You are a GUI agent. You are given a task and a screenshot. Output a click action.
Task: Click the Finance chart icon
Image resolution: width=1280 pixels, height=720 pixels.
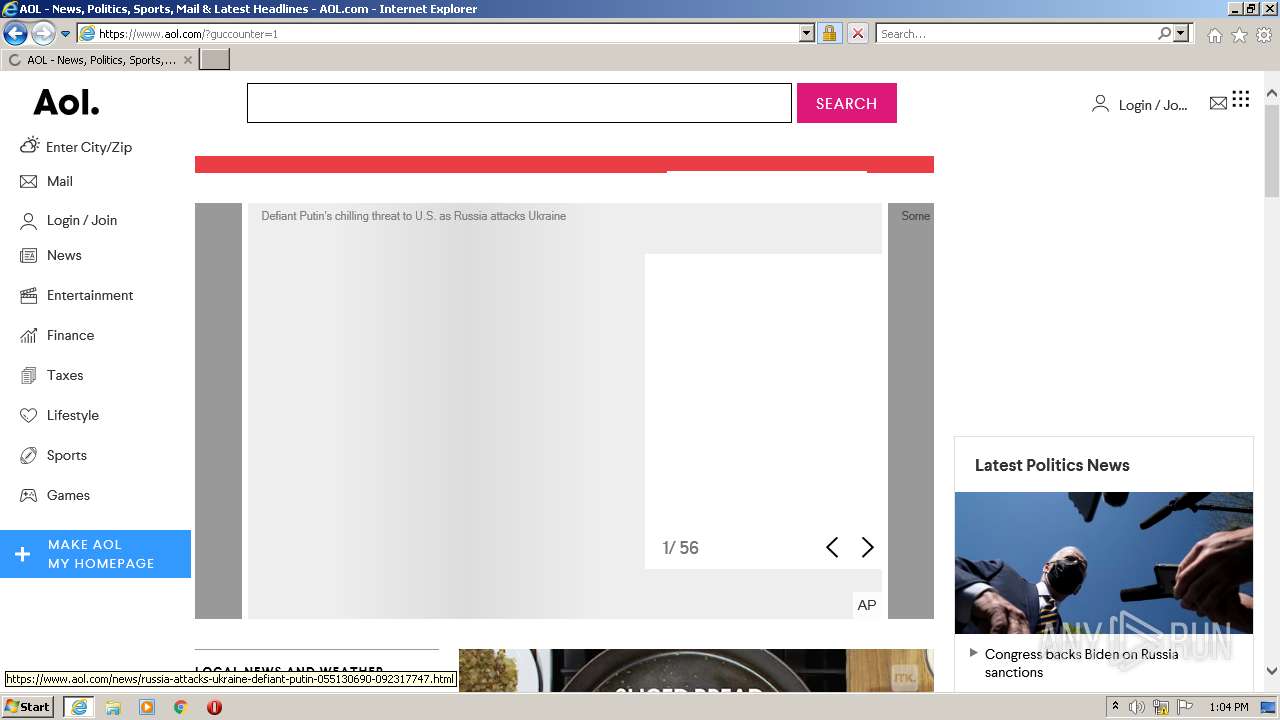[x=28, y=336]
